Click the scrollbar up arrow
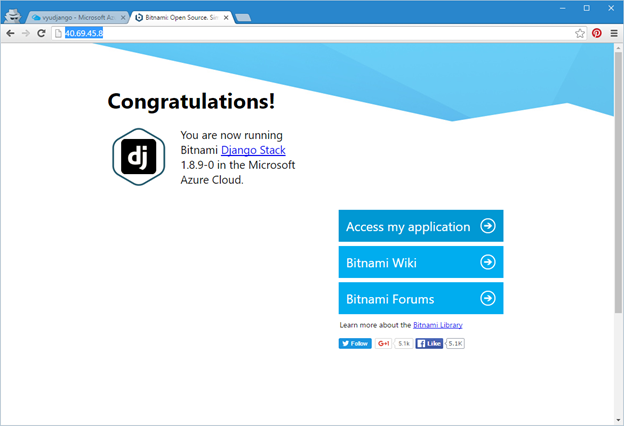The width and height of the screenshot is (624, 426). (618, 47)
